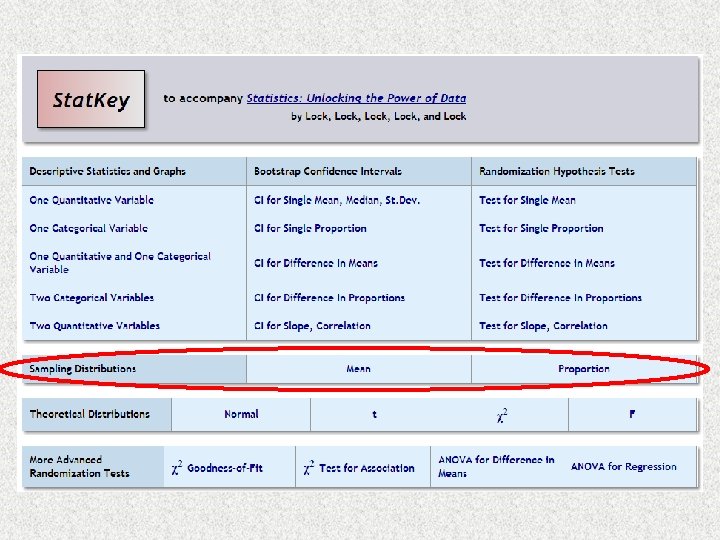Open CI for Difference In Proportions
The width and height of the screenshot is (720, 540).
pyautogui.click(x=329, y=298)
